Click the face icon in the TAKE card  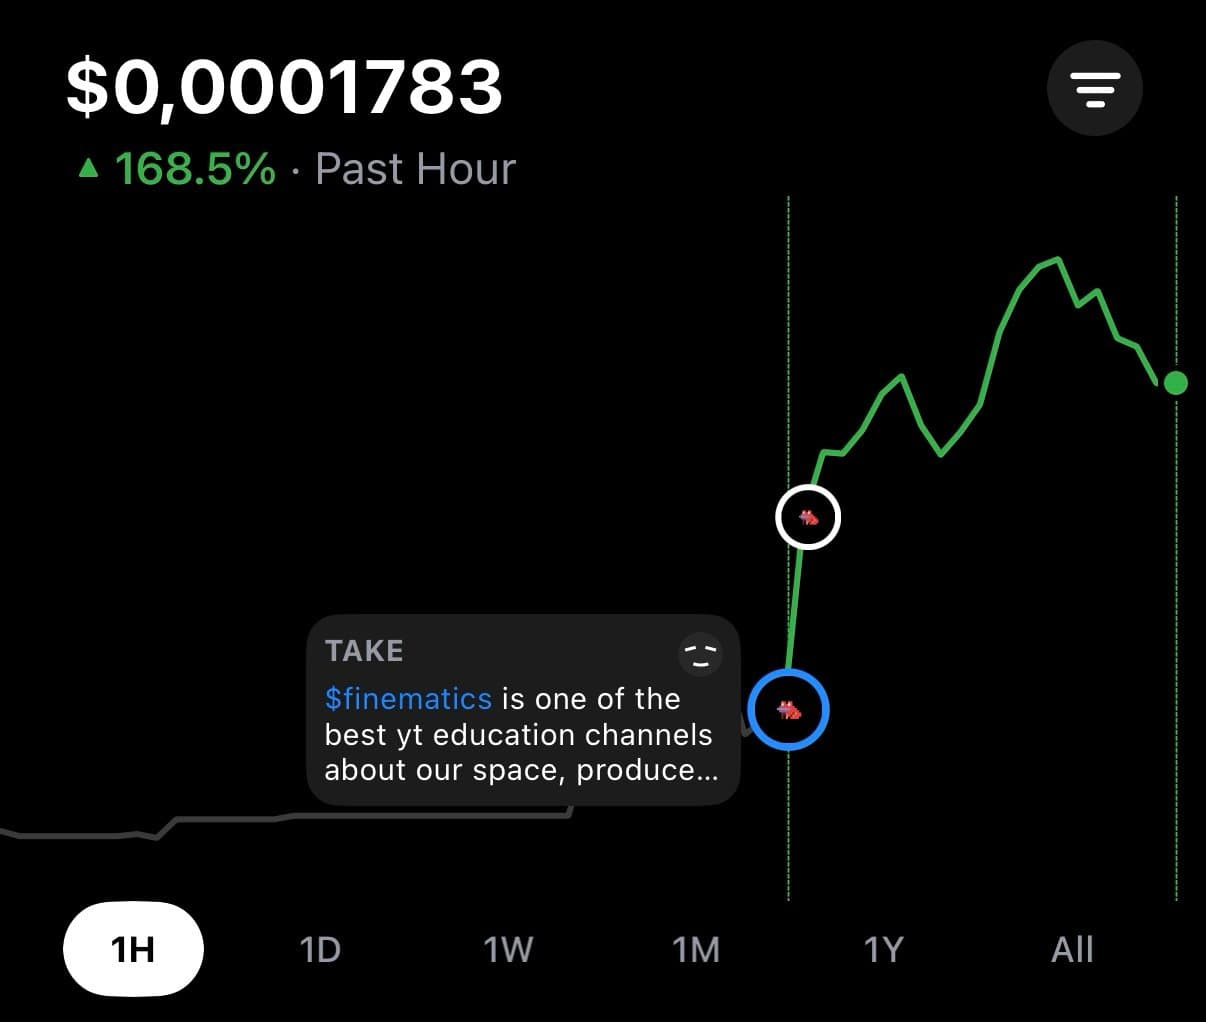[x=700, y=654]
